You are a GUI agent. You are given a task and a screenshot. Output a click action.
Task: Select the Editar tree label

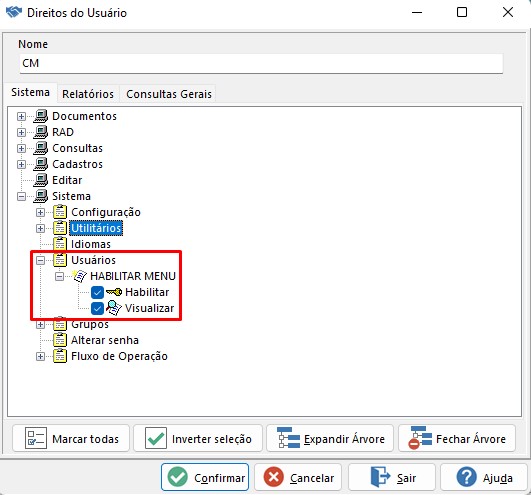(67, 180)
